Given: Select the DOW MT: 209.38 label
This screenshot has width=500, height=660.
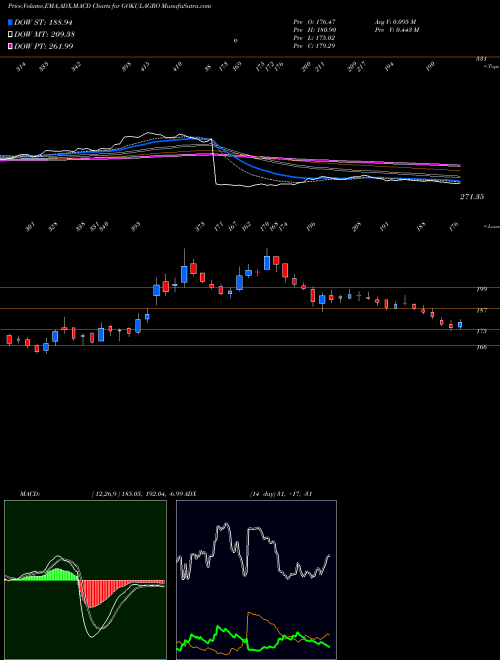Looking at the screenshot, I should click(x=44, y=34).
